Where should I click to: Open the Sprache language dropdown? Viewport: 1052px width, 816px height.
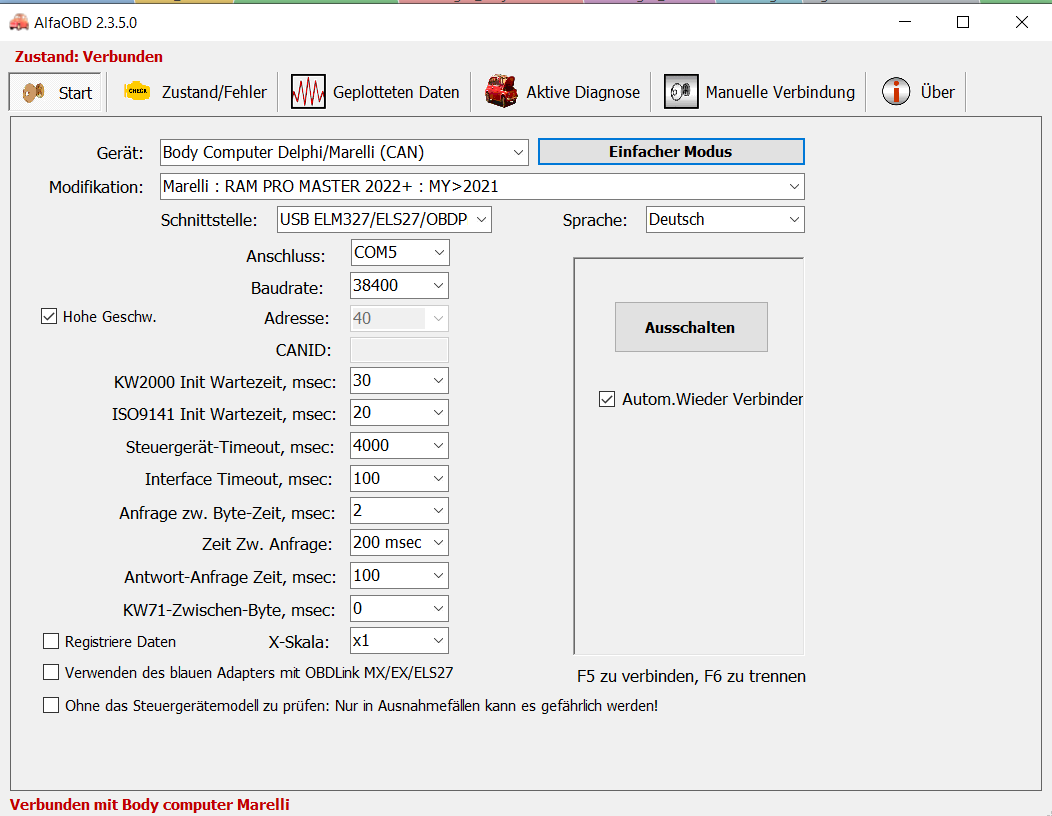click(x=725, y=219)
